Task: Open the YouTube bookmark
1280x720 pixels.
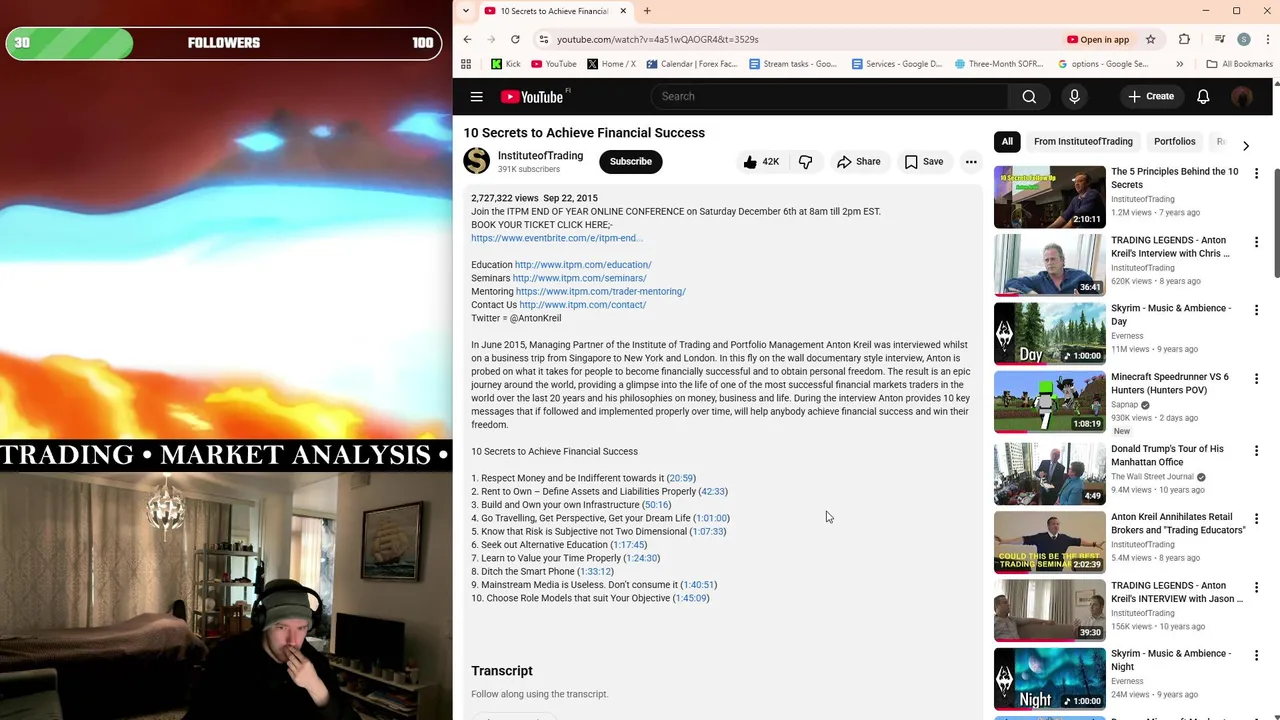Action: [x=553, y=64]
